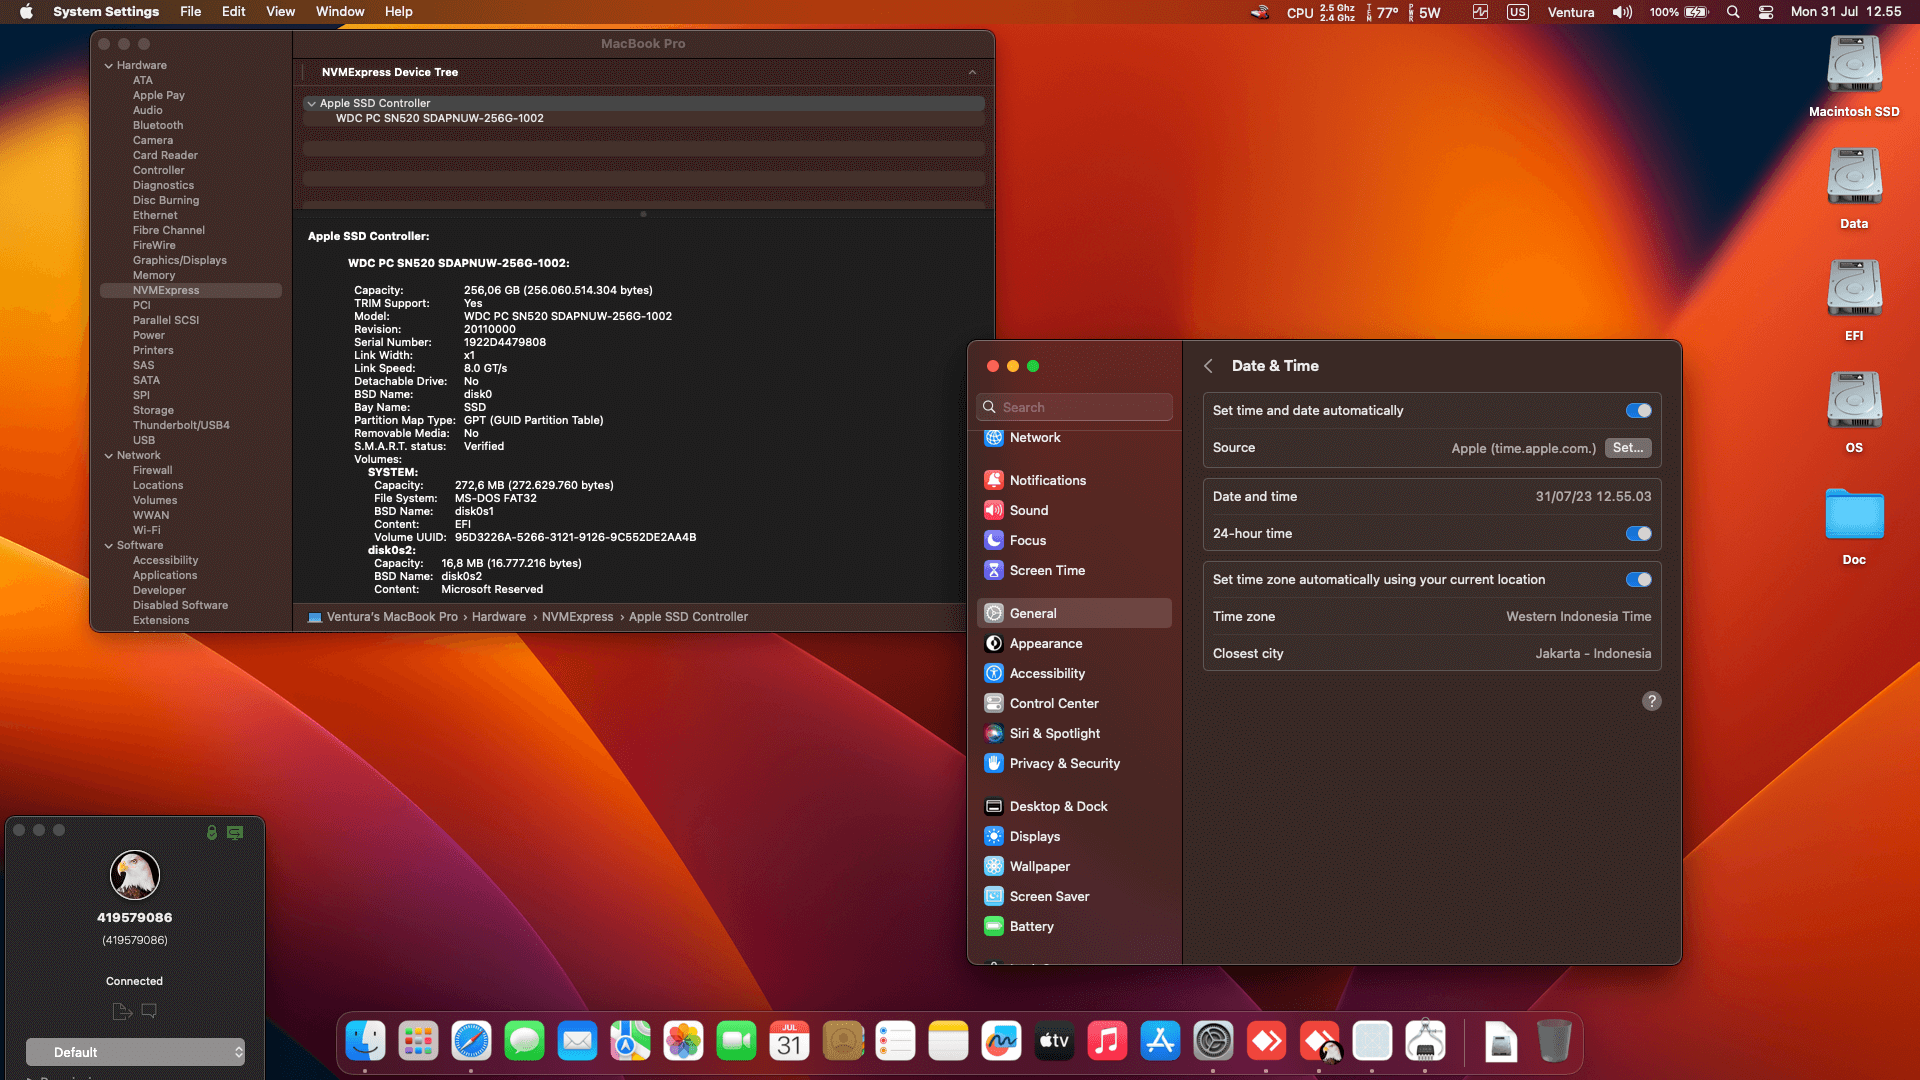Open the Help menu
Screen dimensions: 1920x1080
(x=399, y=12)
